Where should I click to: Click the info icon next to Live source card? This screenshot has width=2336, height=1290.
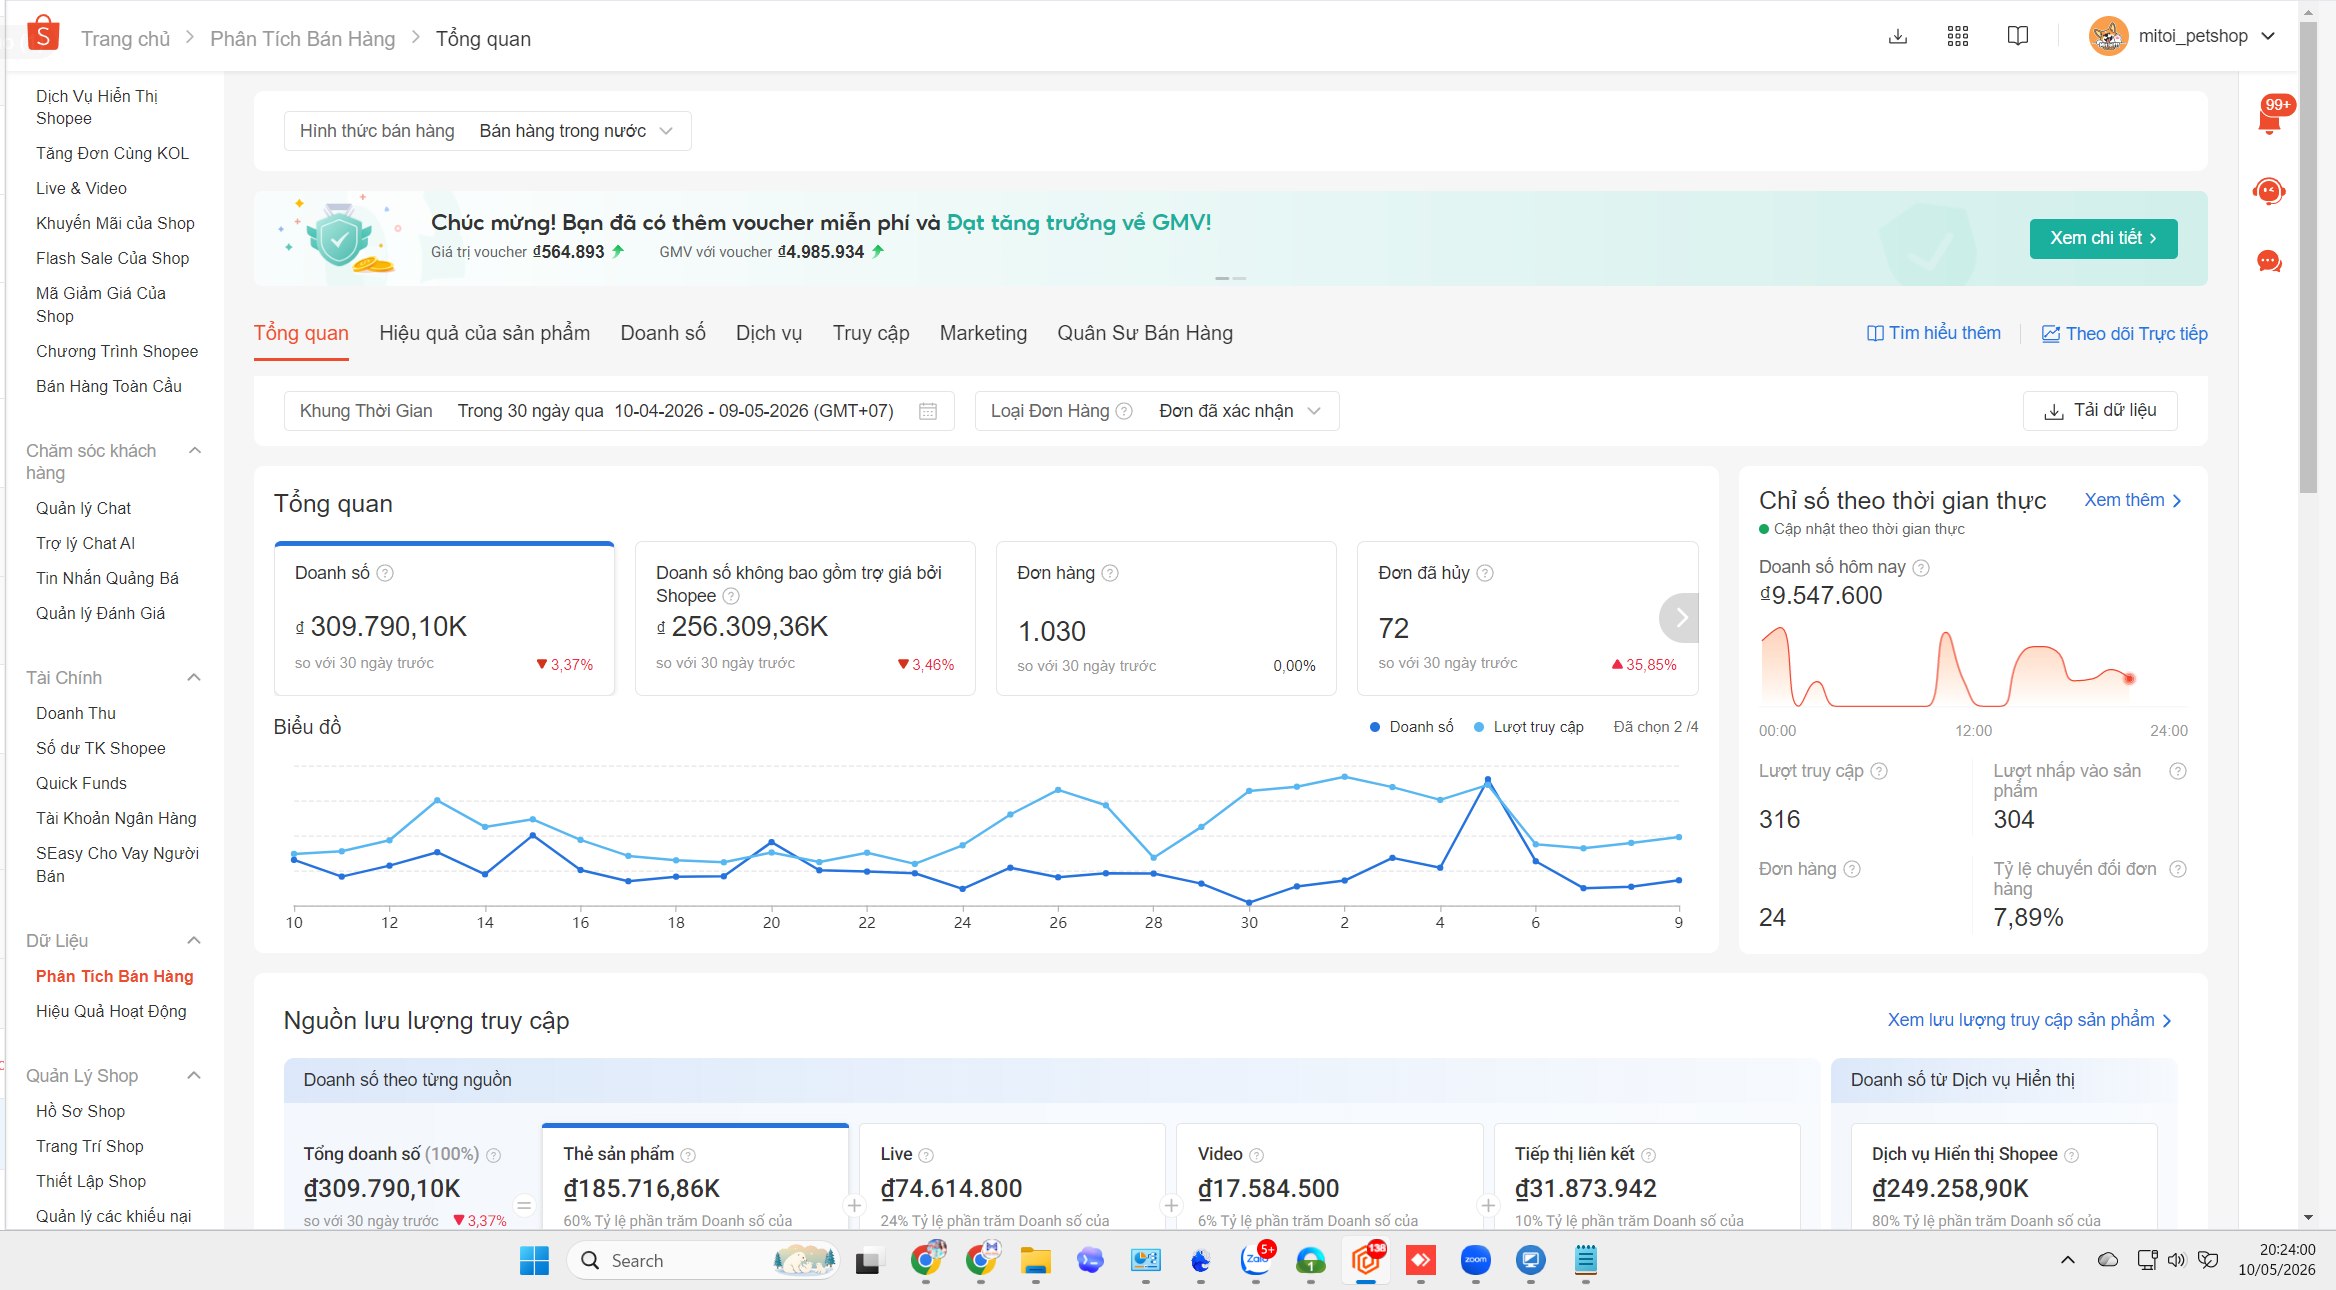coord(926,1155)
